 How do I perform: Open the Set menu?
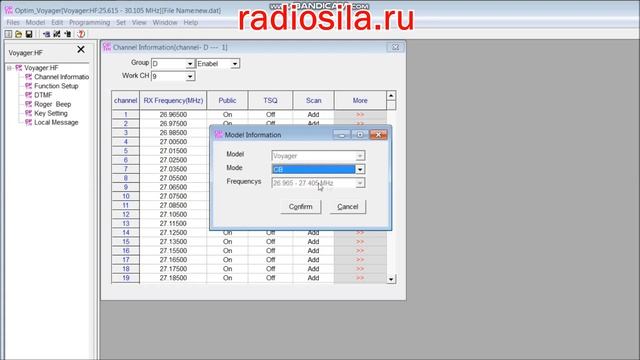point(121,22)
